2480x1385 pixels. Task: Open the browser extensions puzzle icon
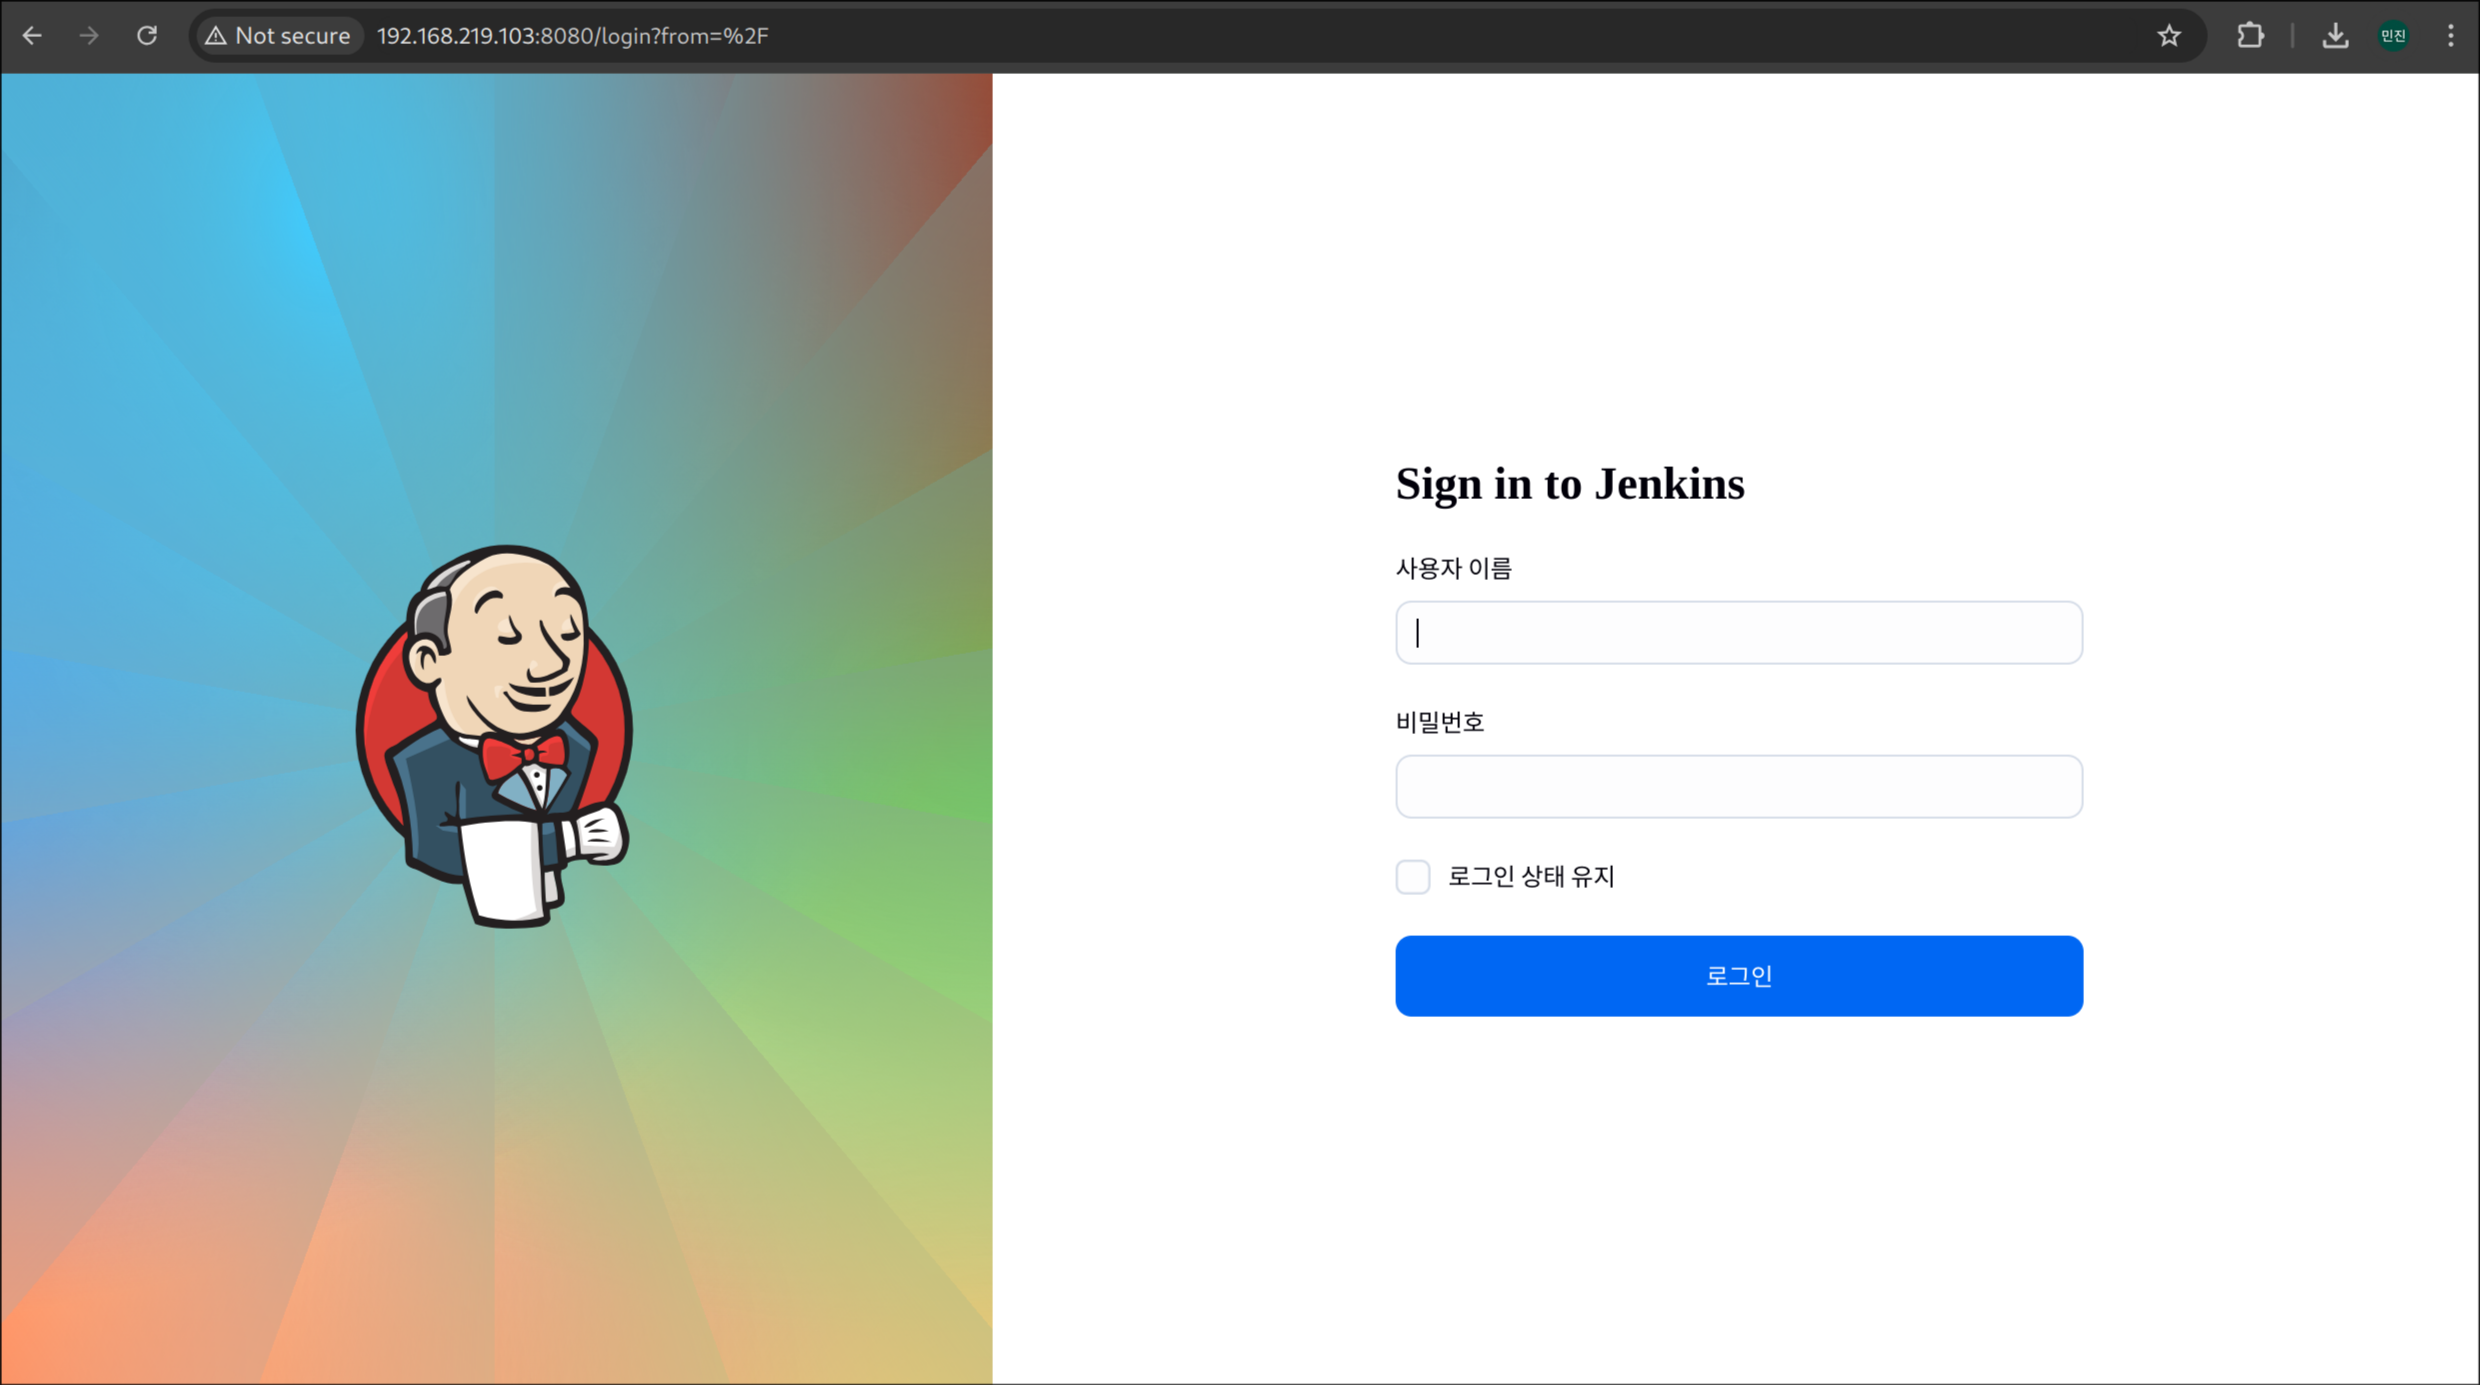click(2250, 36)
